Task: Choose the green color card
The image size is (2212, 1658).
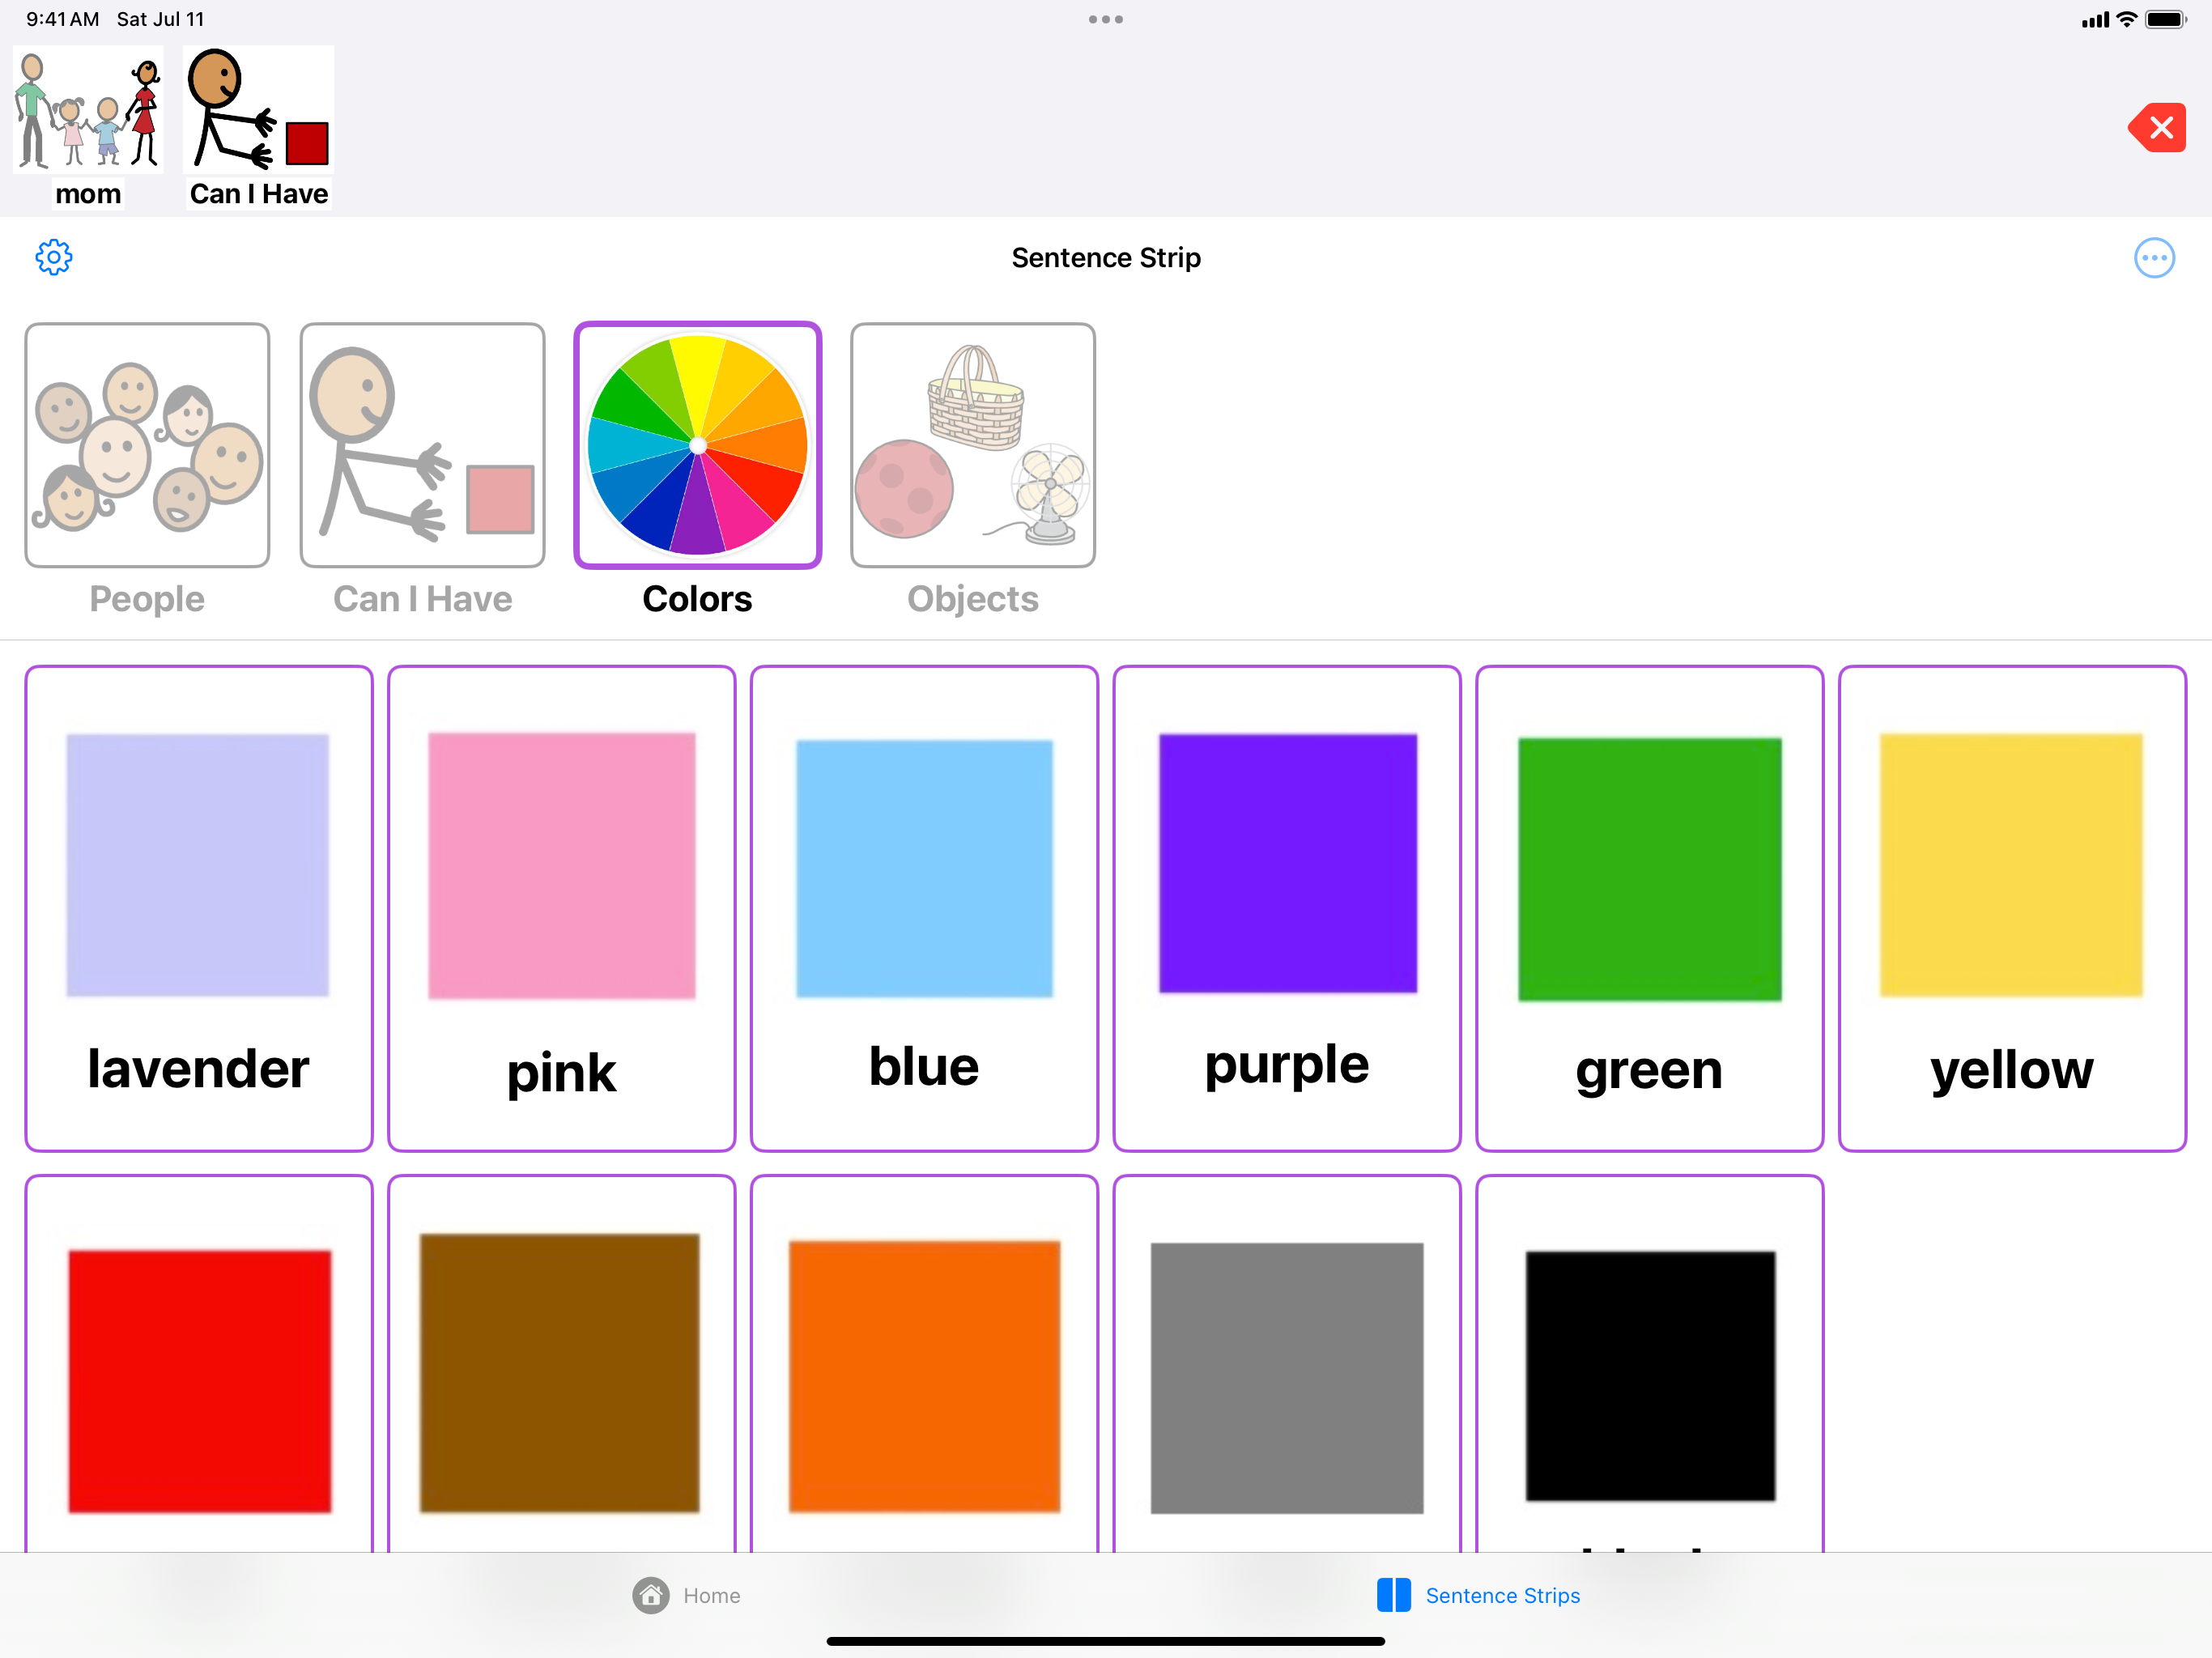Action: pyautogui.click(x=1649, y=909)
